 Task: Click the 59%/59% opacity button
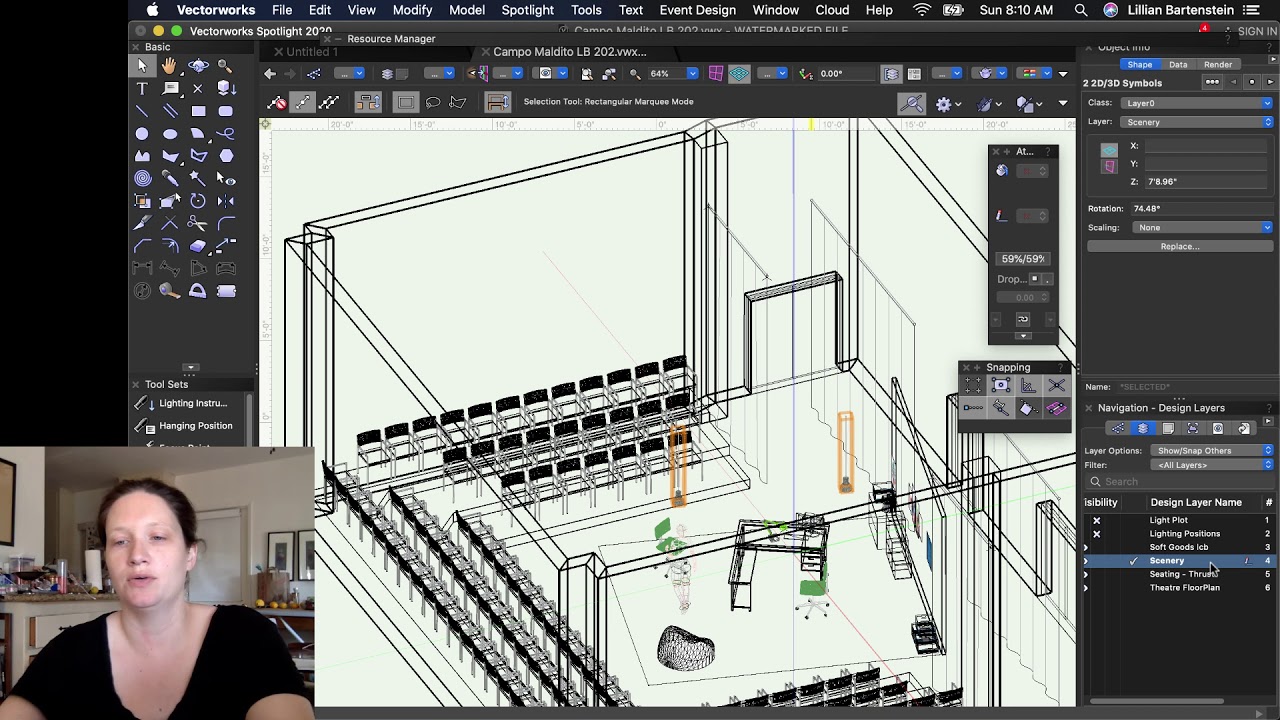pos(1022,259)
